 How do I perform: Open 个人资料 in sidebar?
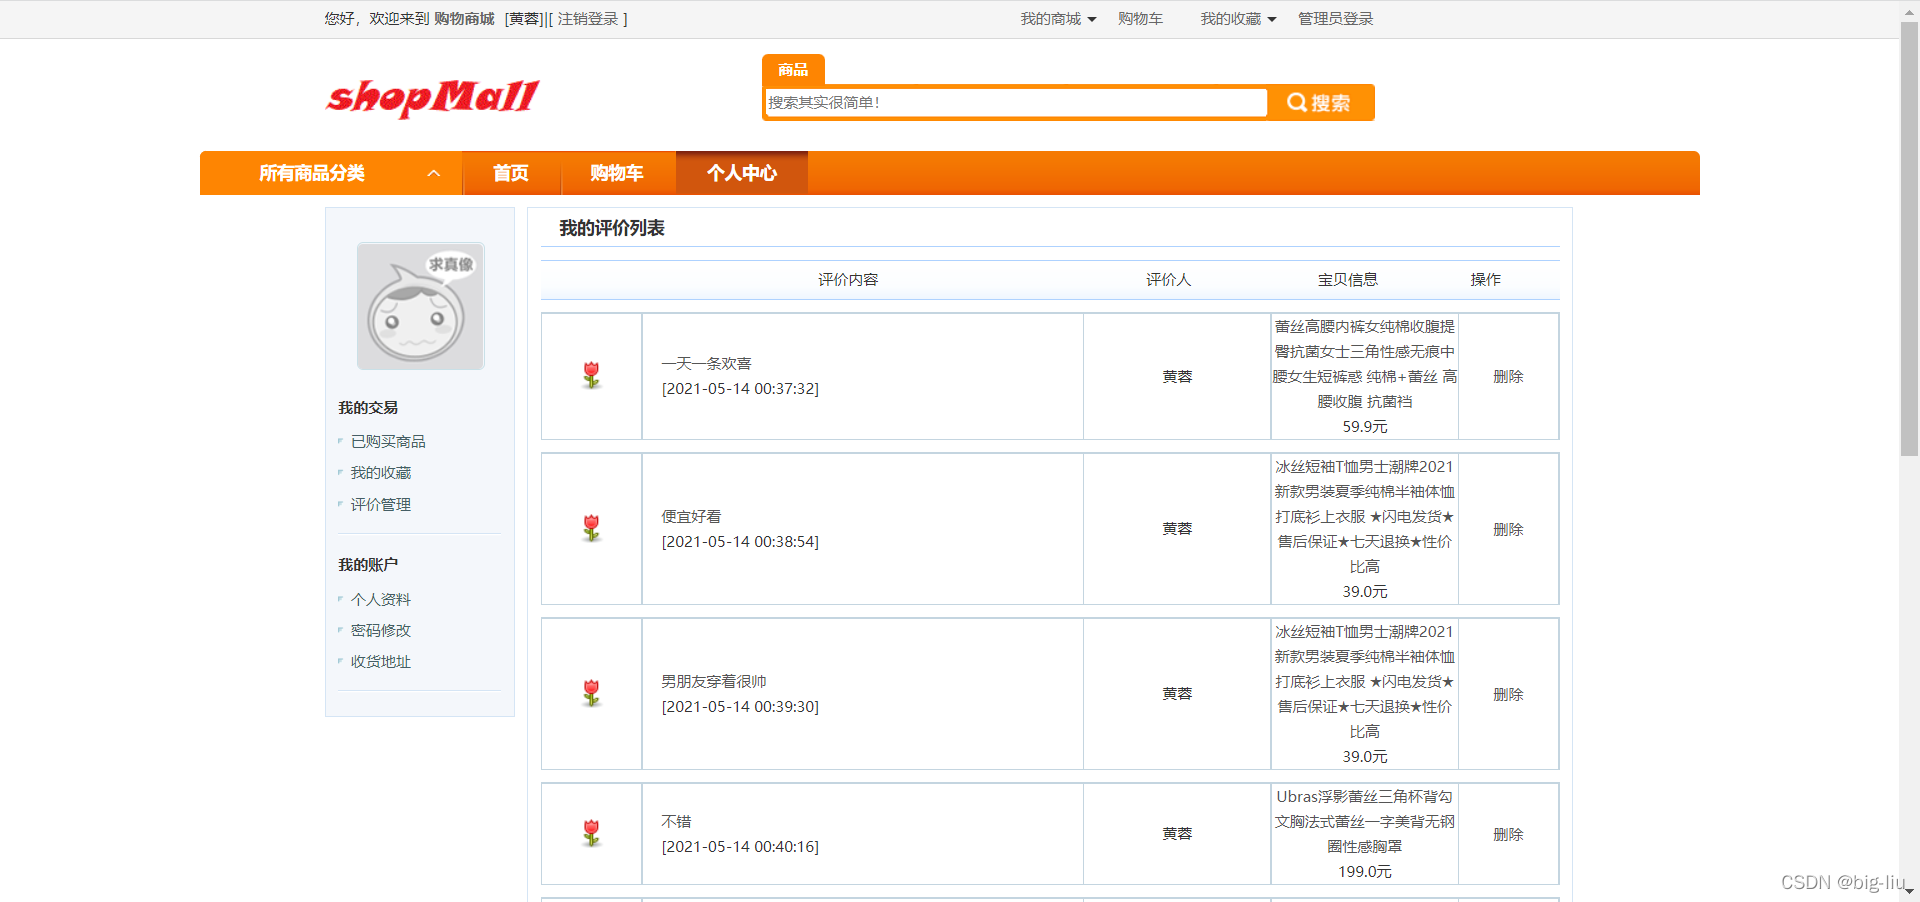coord(381,599)
